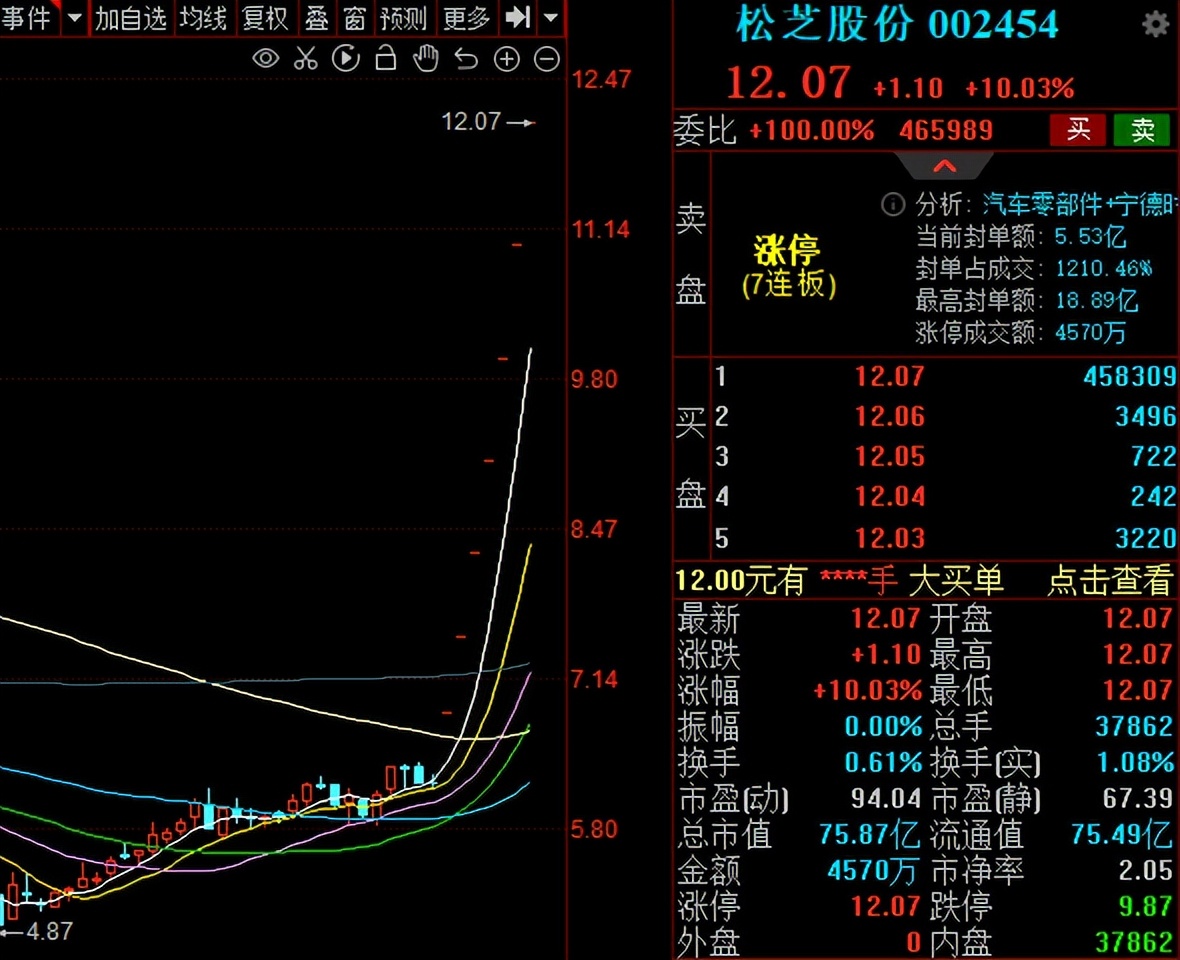Select bid level 4 price 12.04

890,497
